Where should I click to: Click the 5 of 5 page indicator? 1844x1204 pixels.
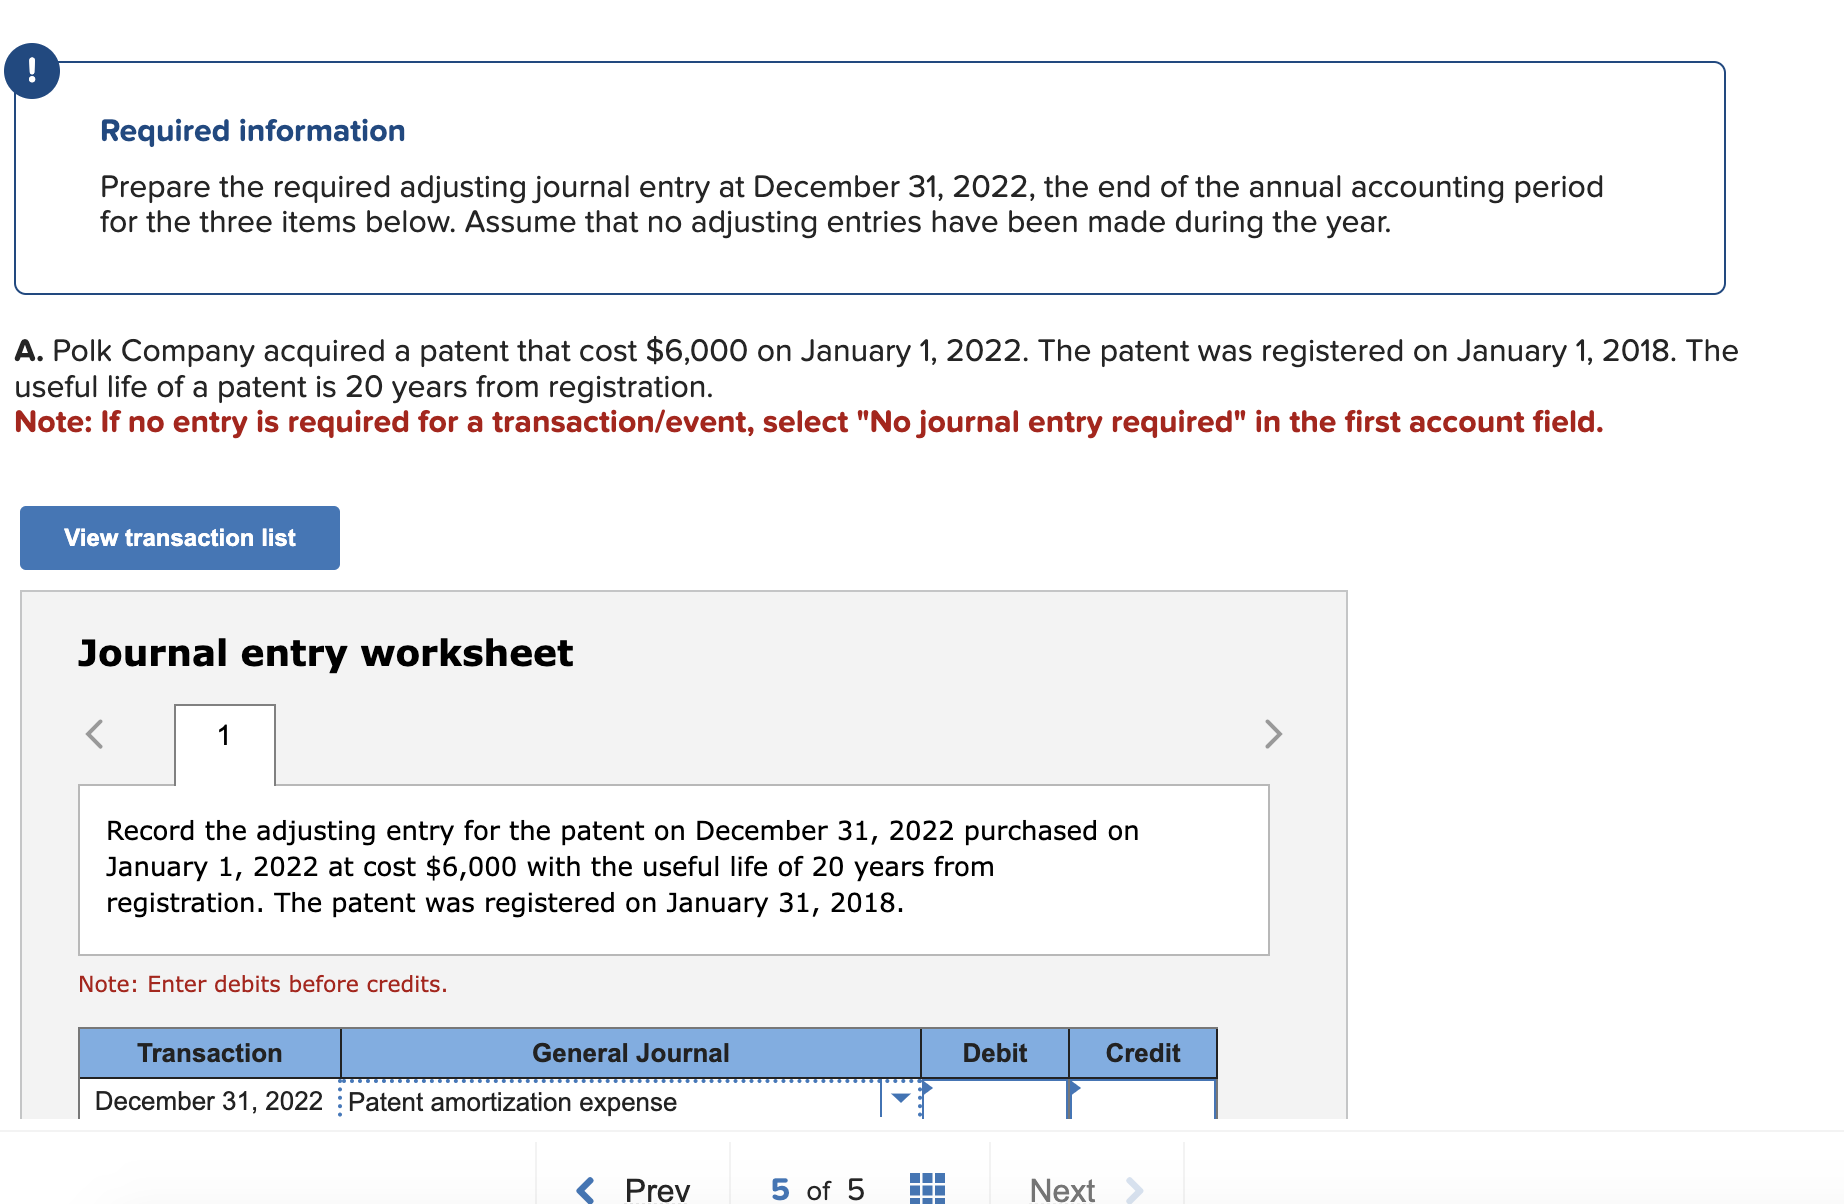[x=816, y=1188]
